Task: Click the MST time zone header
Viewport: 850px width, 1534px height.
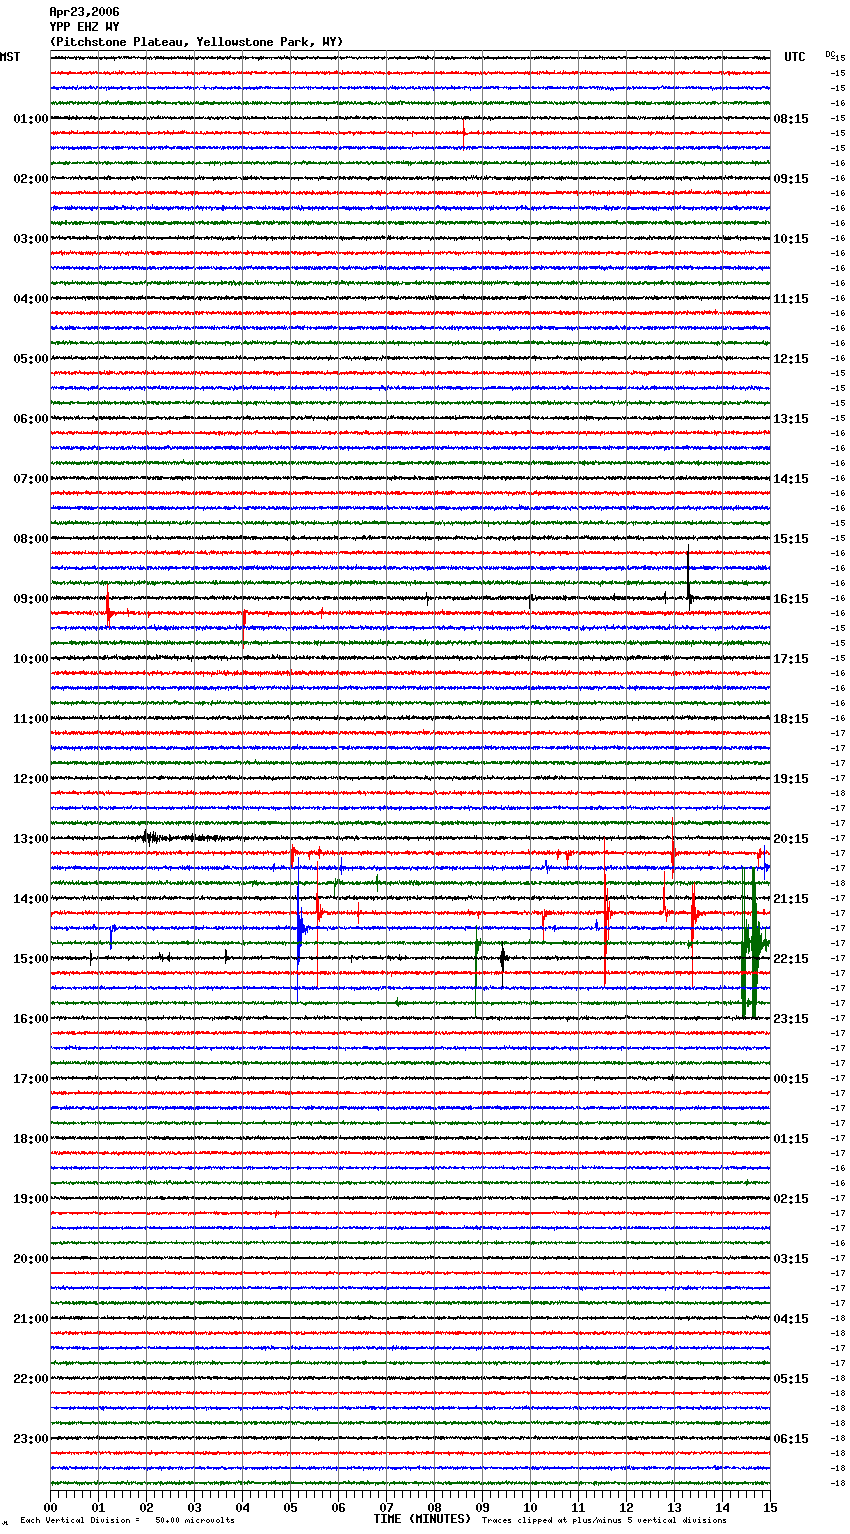Action: pos(10,57)
